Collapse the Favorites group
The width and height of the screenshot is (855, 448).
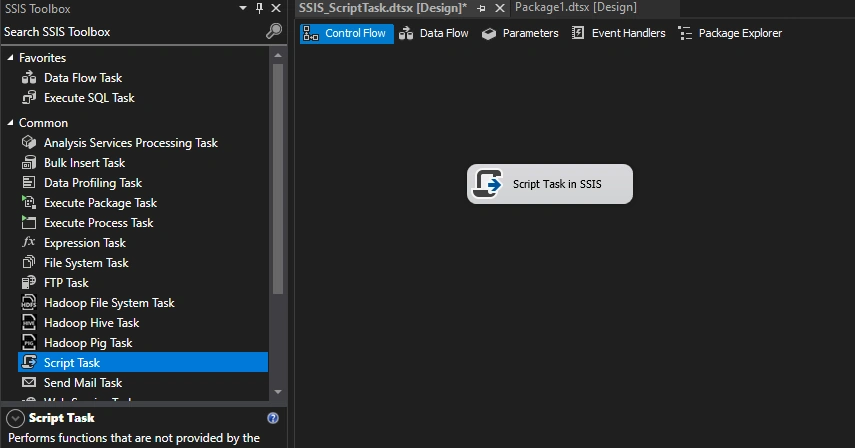[10, 58]
